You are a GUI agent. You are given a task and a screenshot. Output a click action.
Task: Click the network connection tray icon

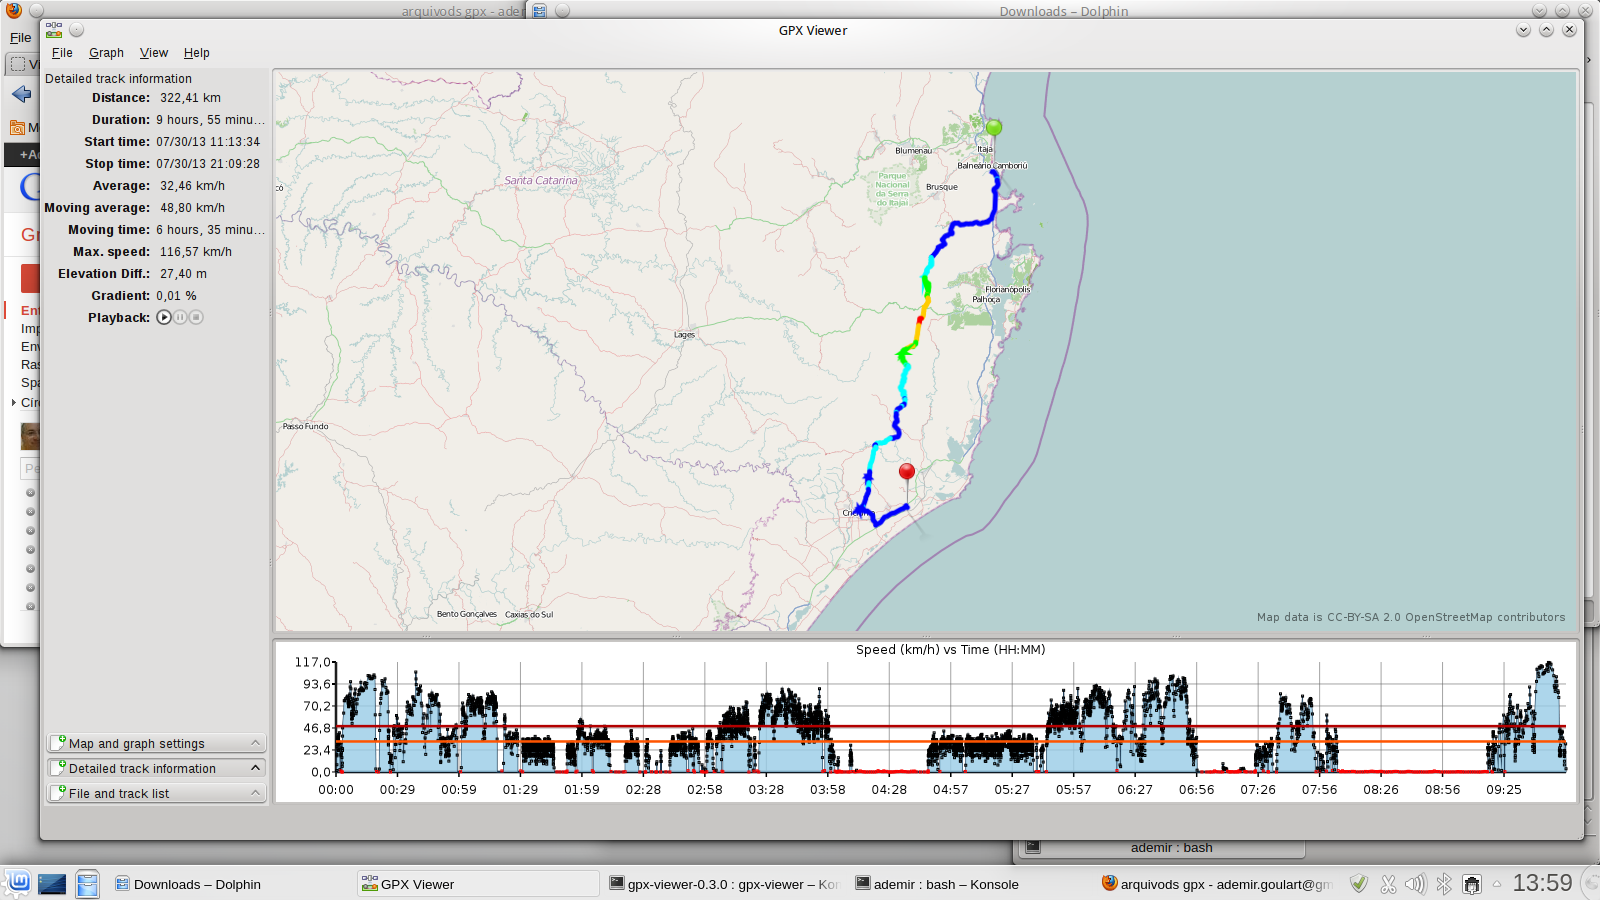pyautogui.click(x=1471, y=884)
